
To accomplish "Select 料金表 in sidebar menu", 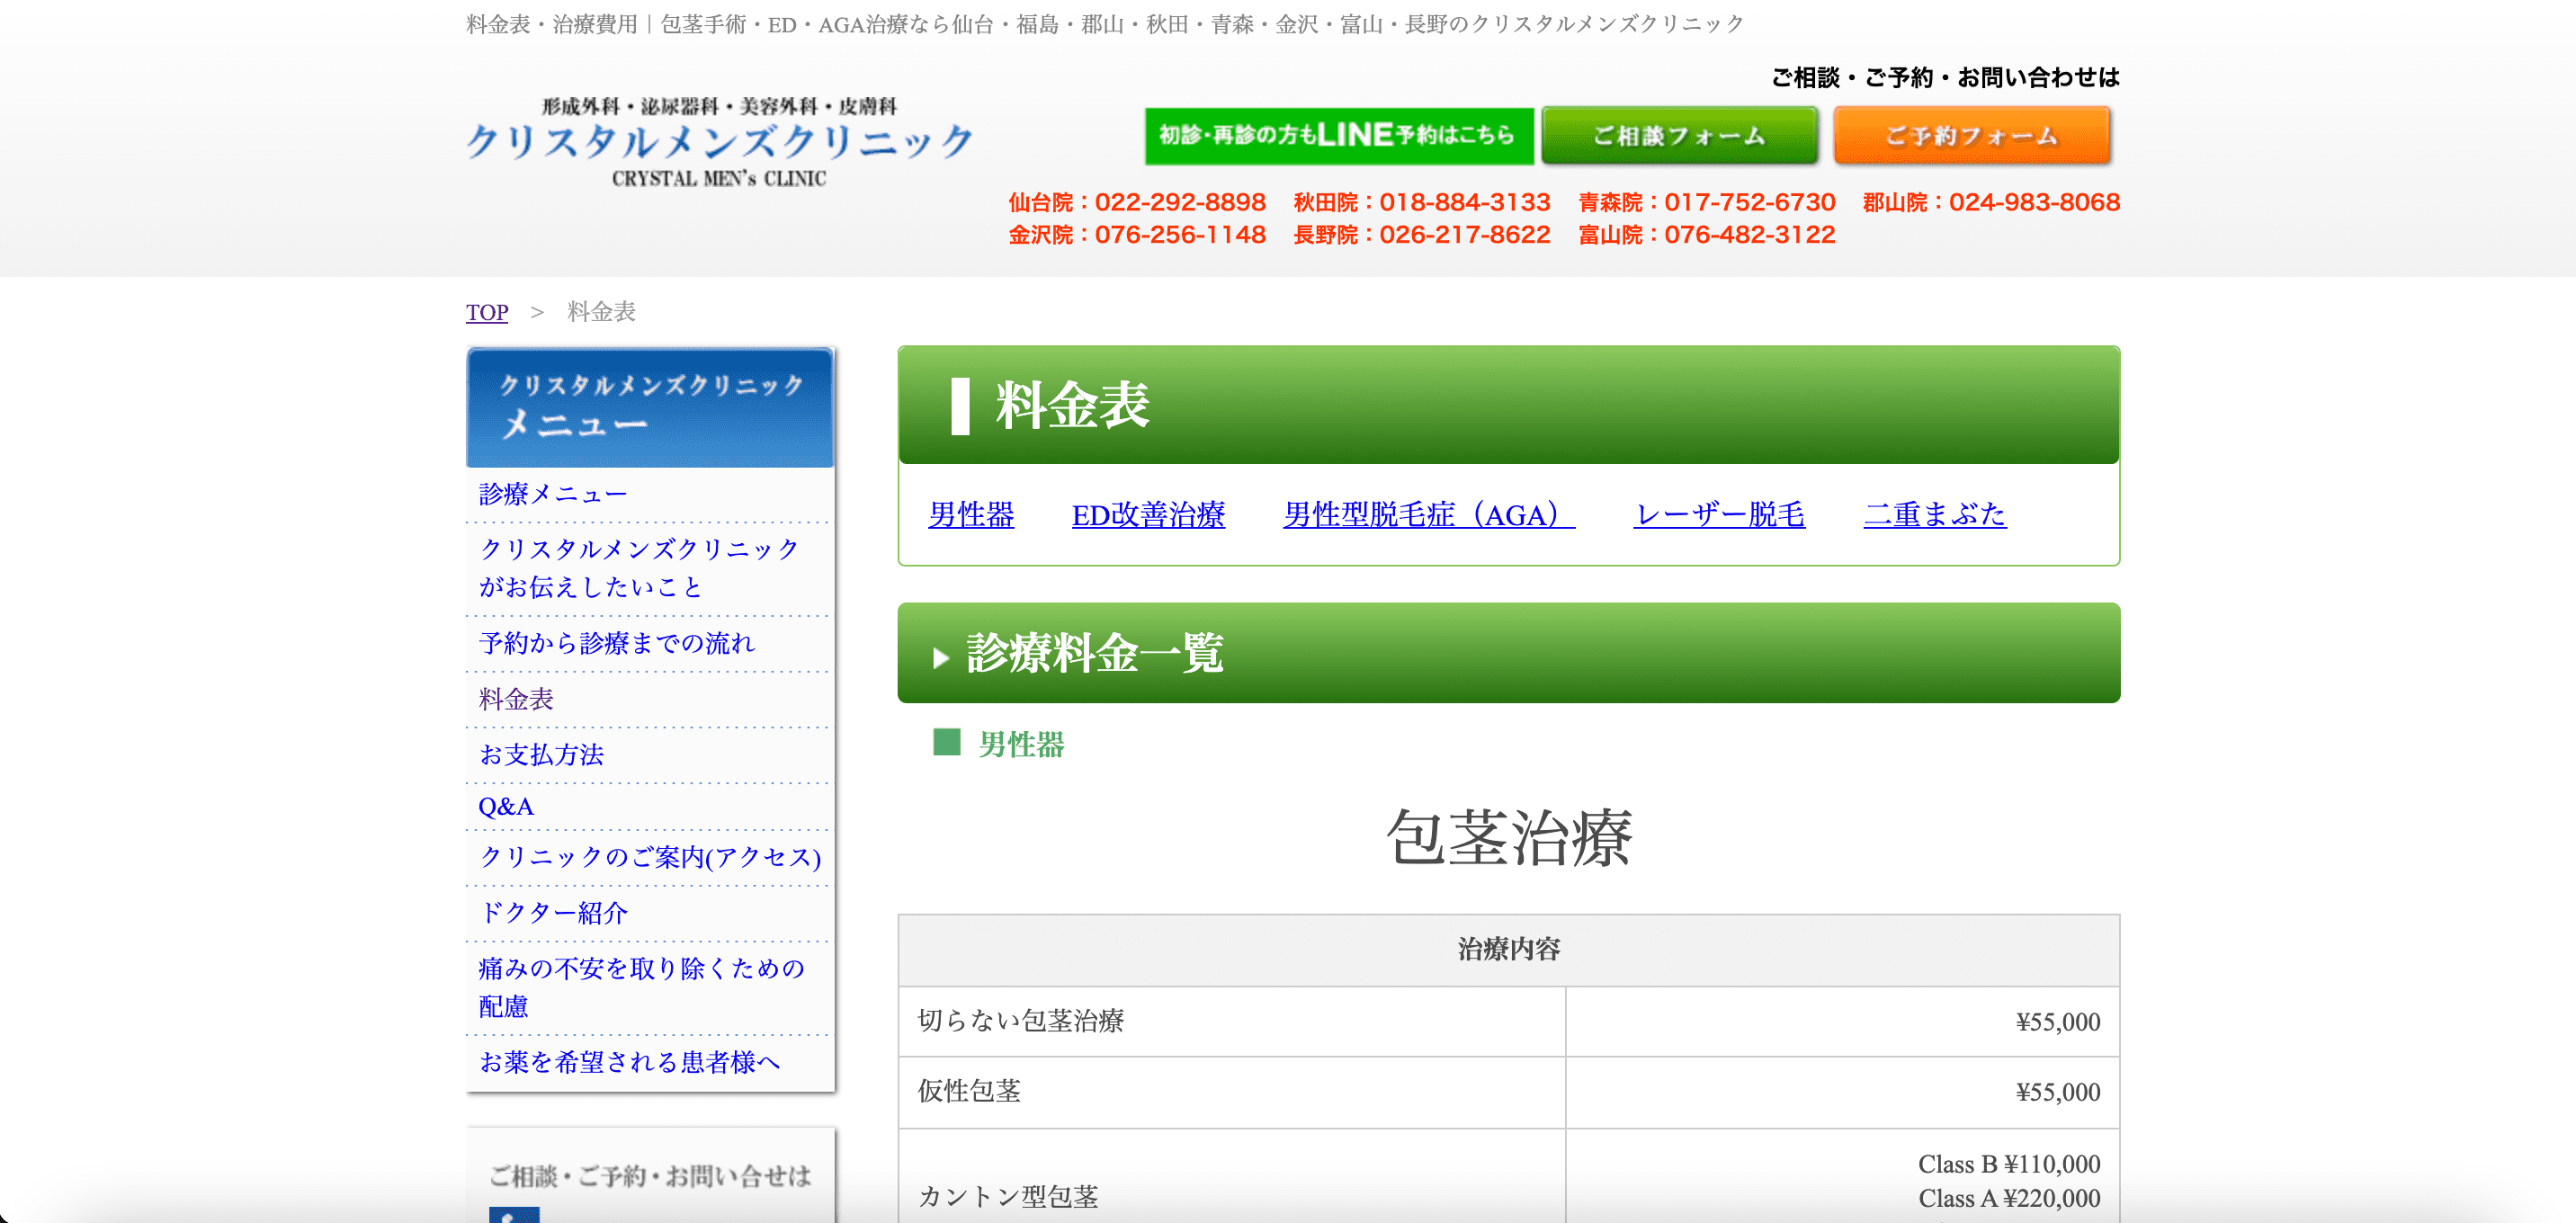I will coord(515,699).
